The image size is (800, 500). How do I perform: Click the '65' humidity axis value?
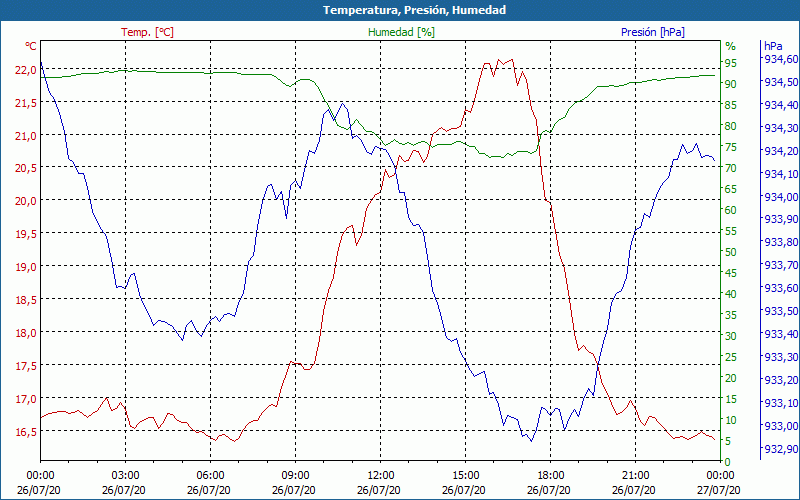(731, 189)
